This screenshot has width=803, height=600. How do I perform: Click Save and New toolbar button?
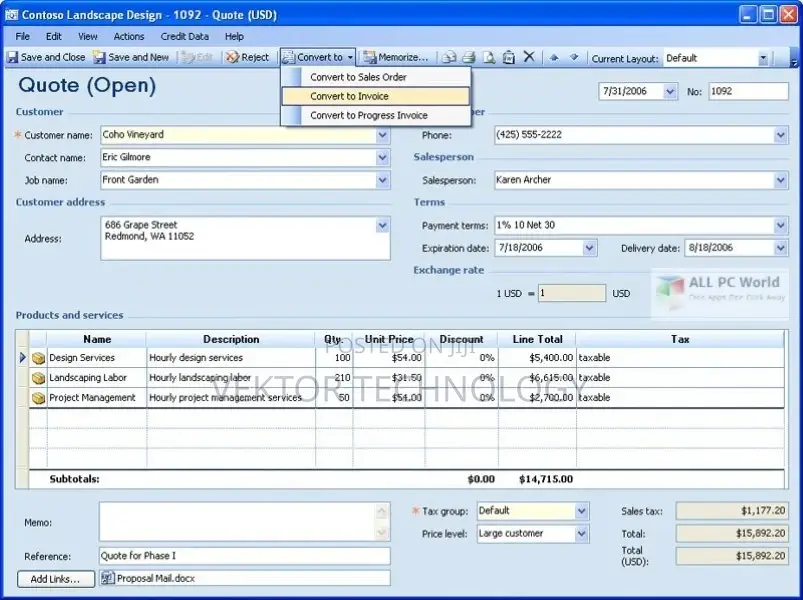[x=131, y=57]
